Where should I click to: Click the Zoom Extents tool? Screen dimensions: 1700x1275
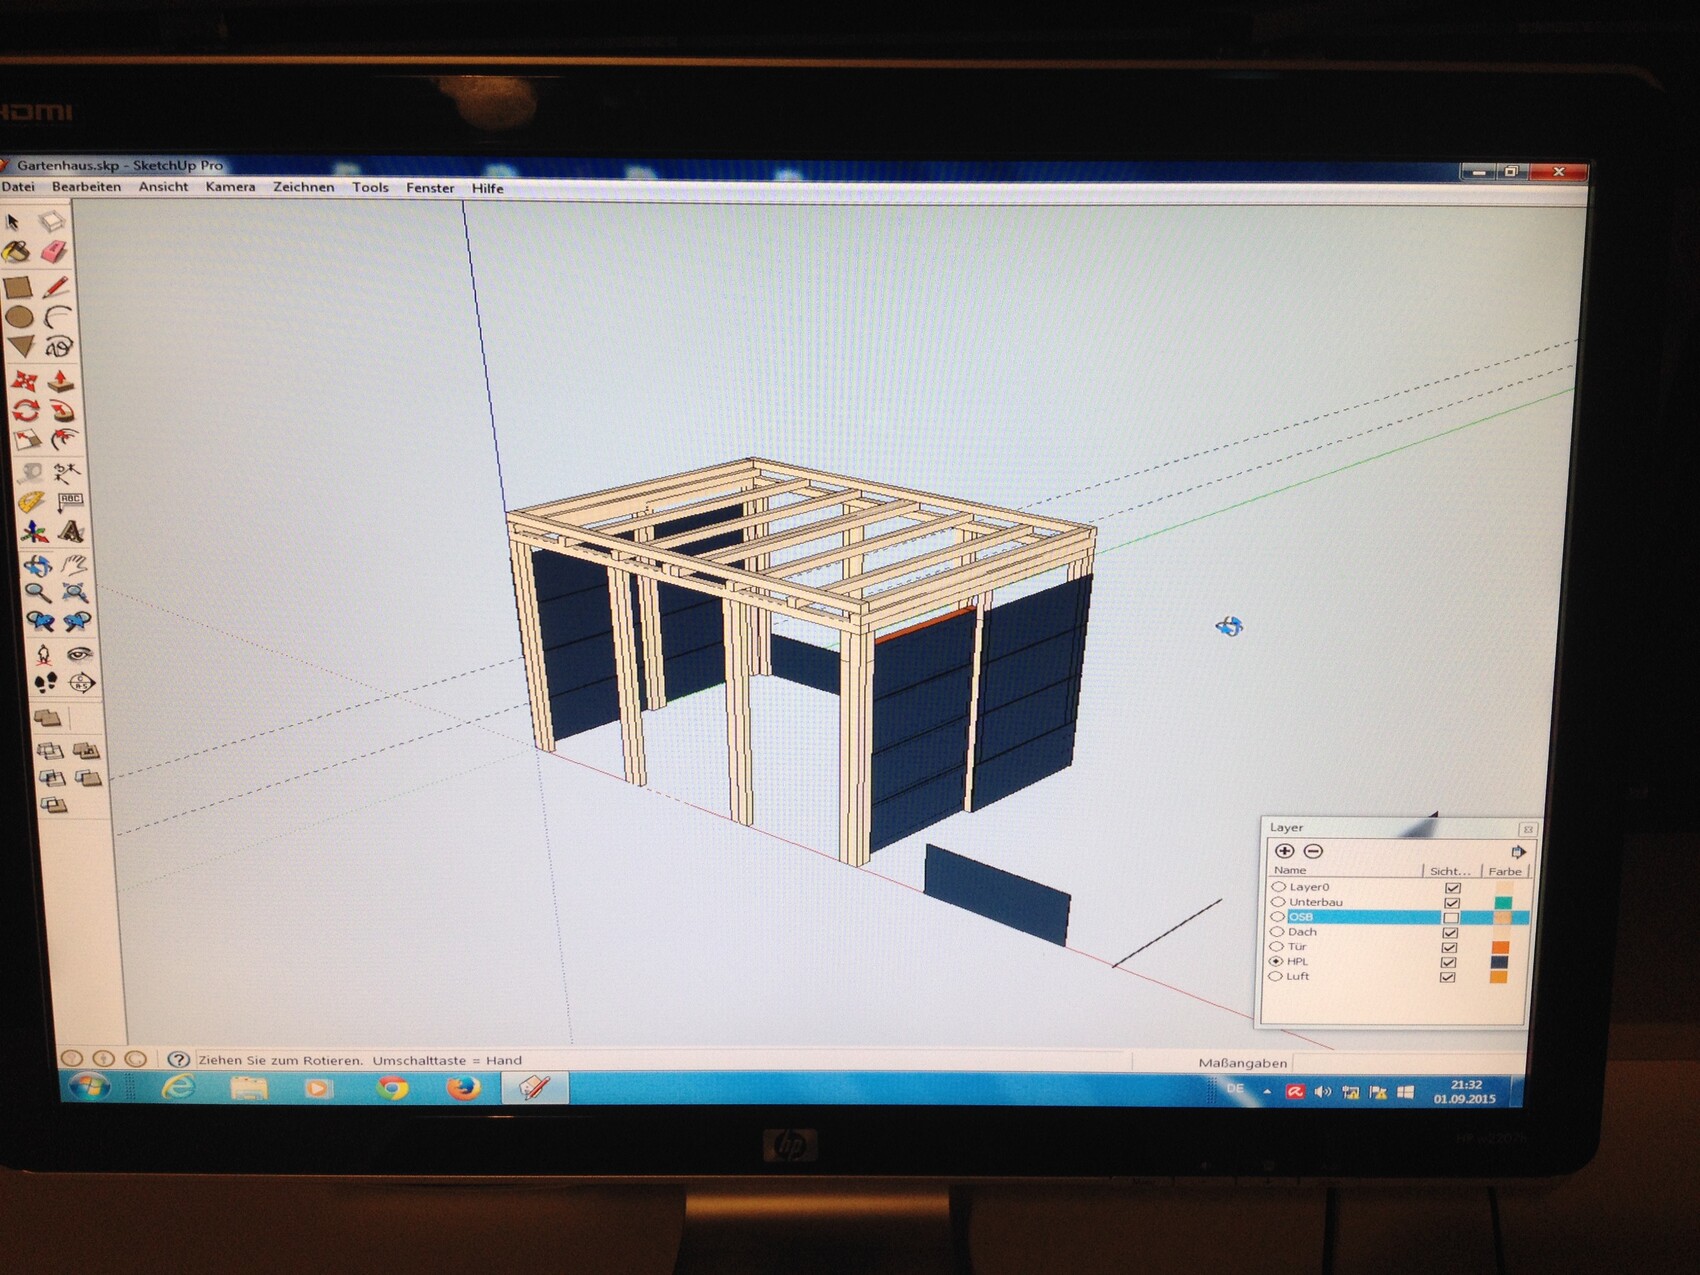tap(75, 593)
